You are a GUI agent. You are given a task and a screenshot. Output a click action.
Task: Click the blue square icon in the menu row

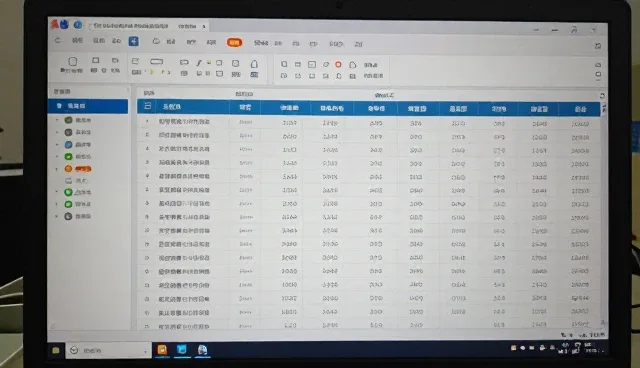pyautogui.click(x=133, y=41)
